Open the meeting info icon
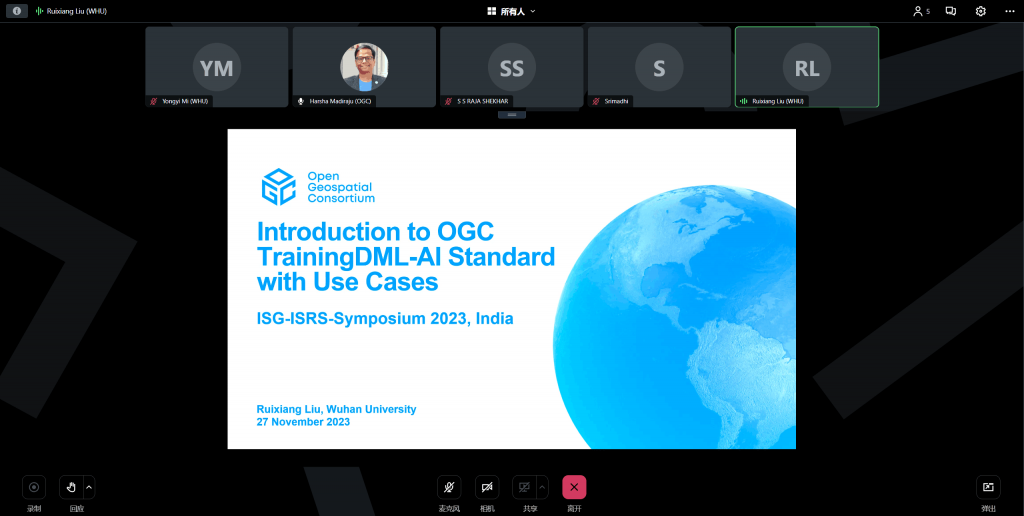Screen dimensions: 1024x516 click(17, 11)
